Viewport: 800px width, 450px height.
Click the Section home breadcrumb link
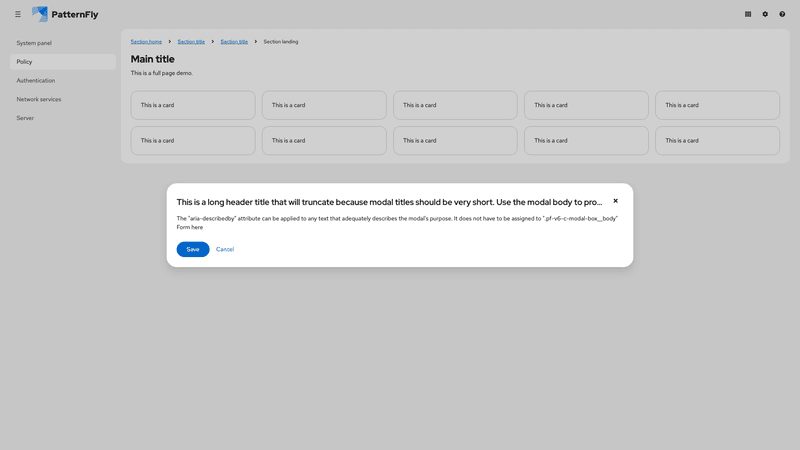146,42
